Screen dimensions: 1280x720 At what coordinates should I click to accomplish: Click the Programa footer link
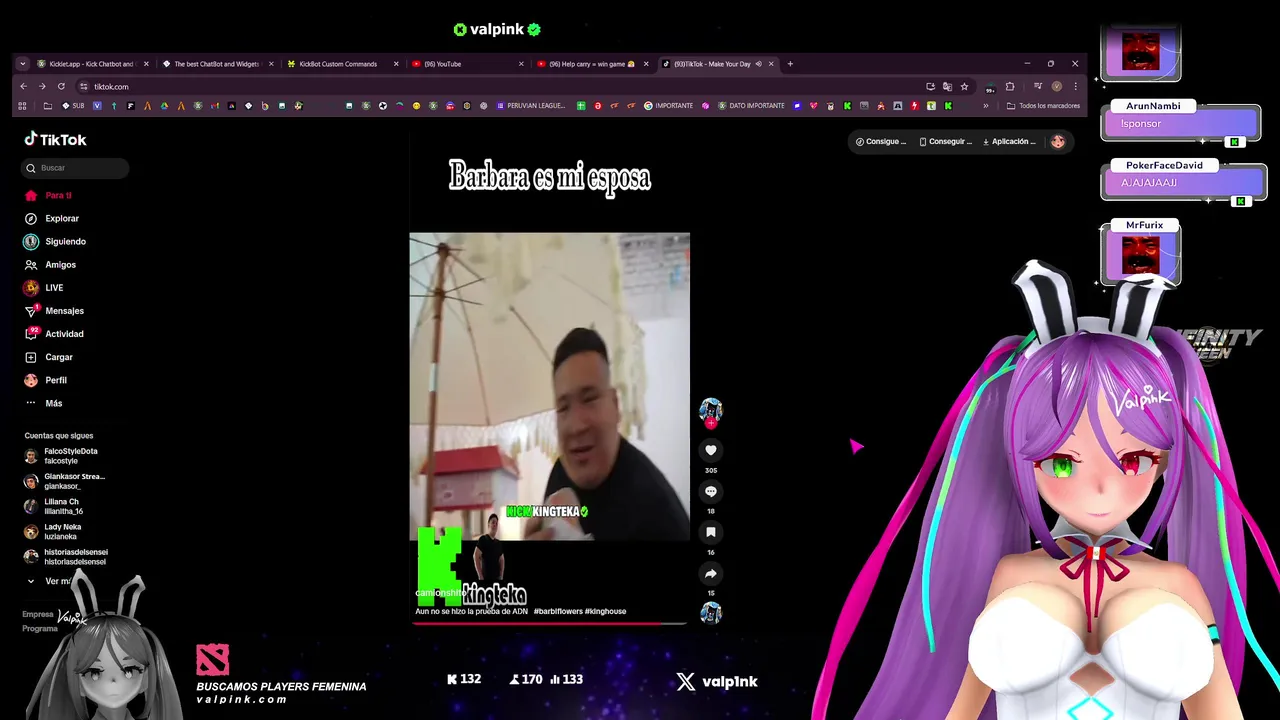point(40,629)
